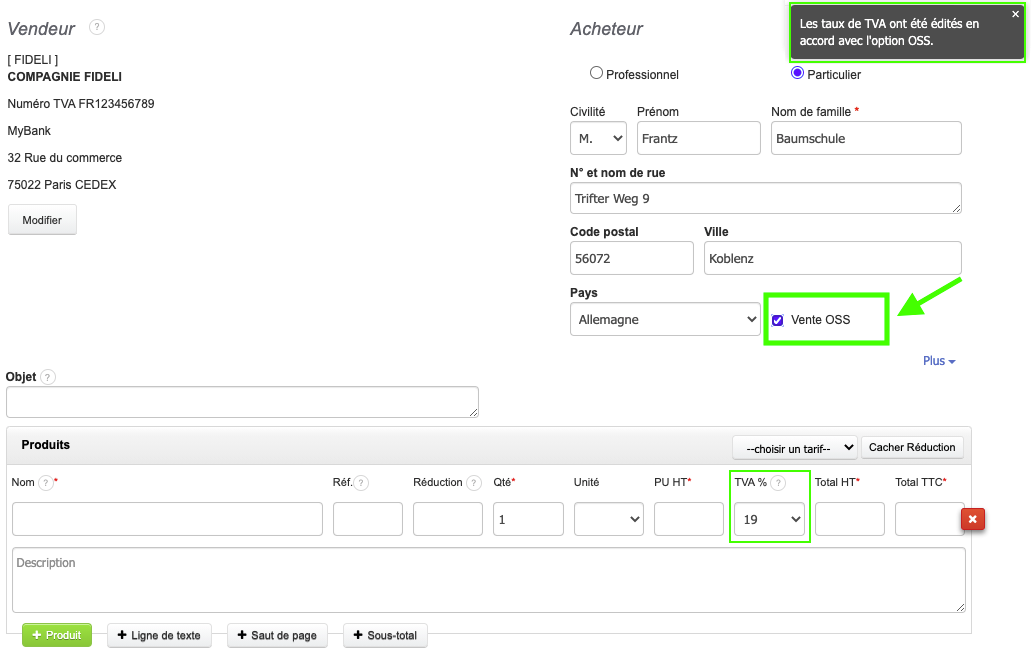Click the help icon beside Réf. column
1031x652 pixels.
tap(361, 483)
